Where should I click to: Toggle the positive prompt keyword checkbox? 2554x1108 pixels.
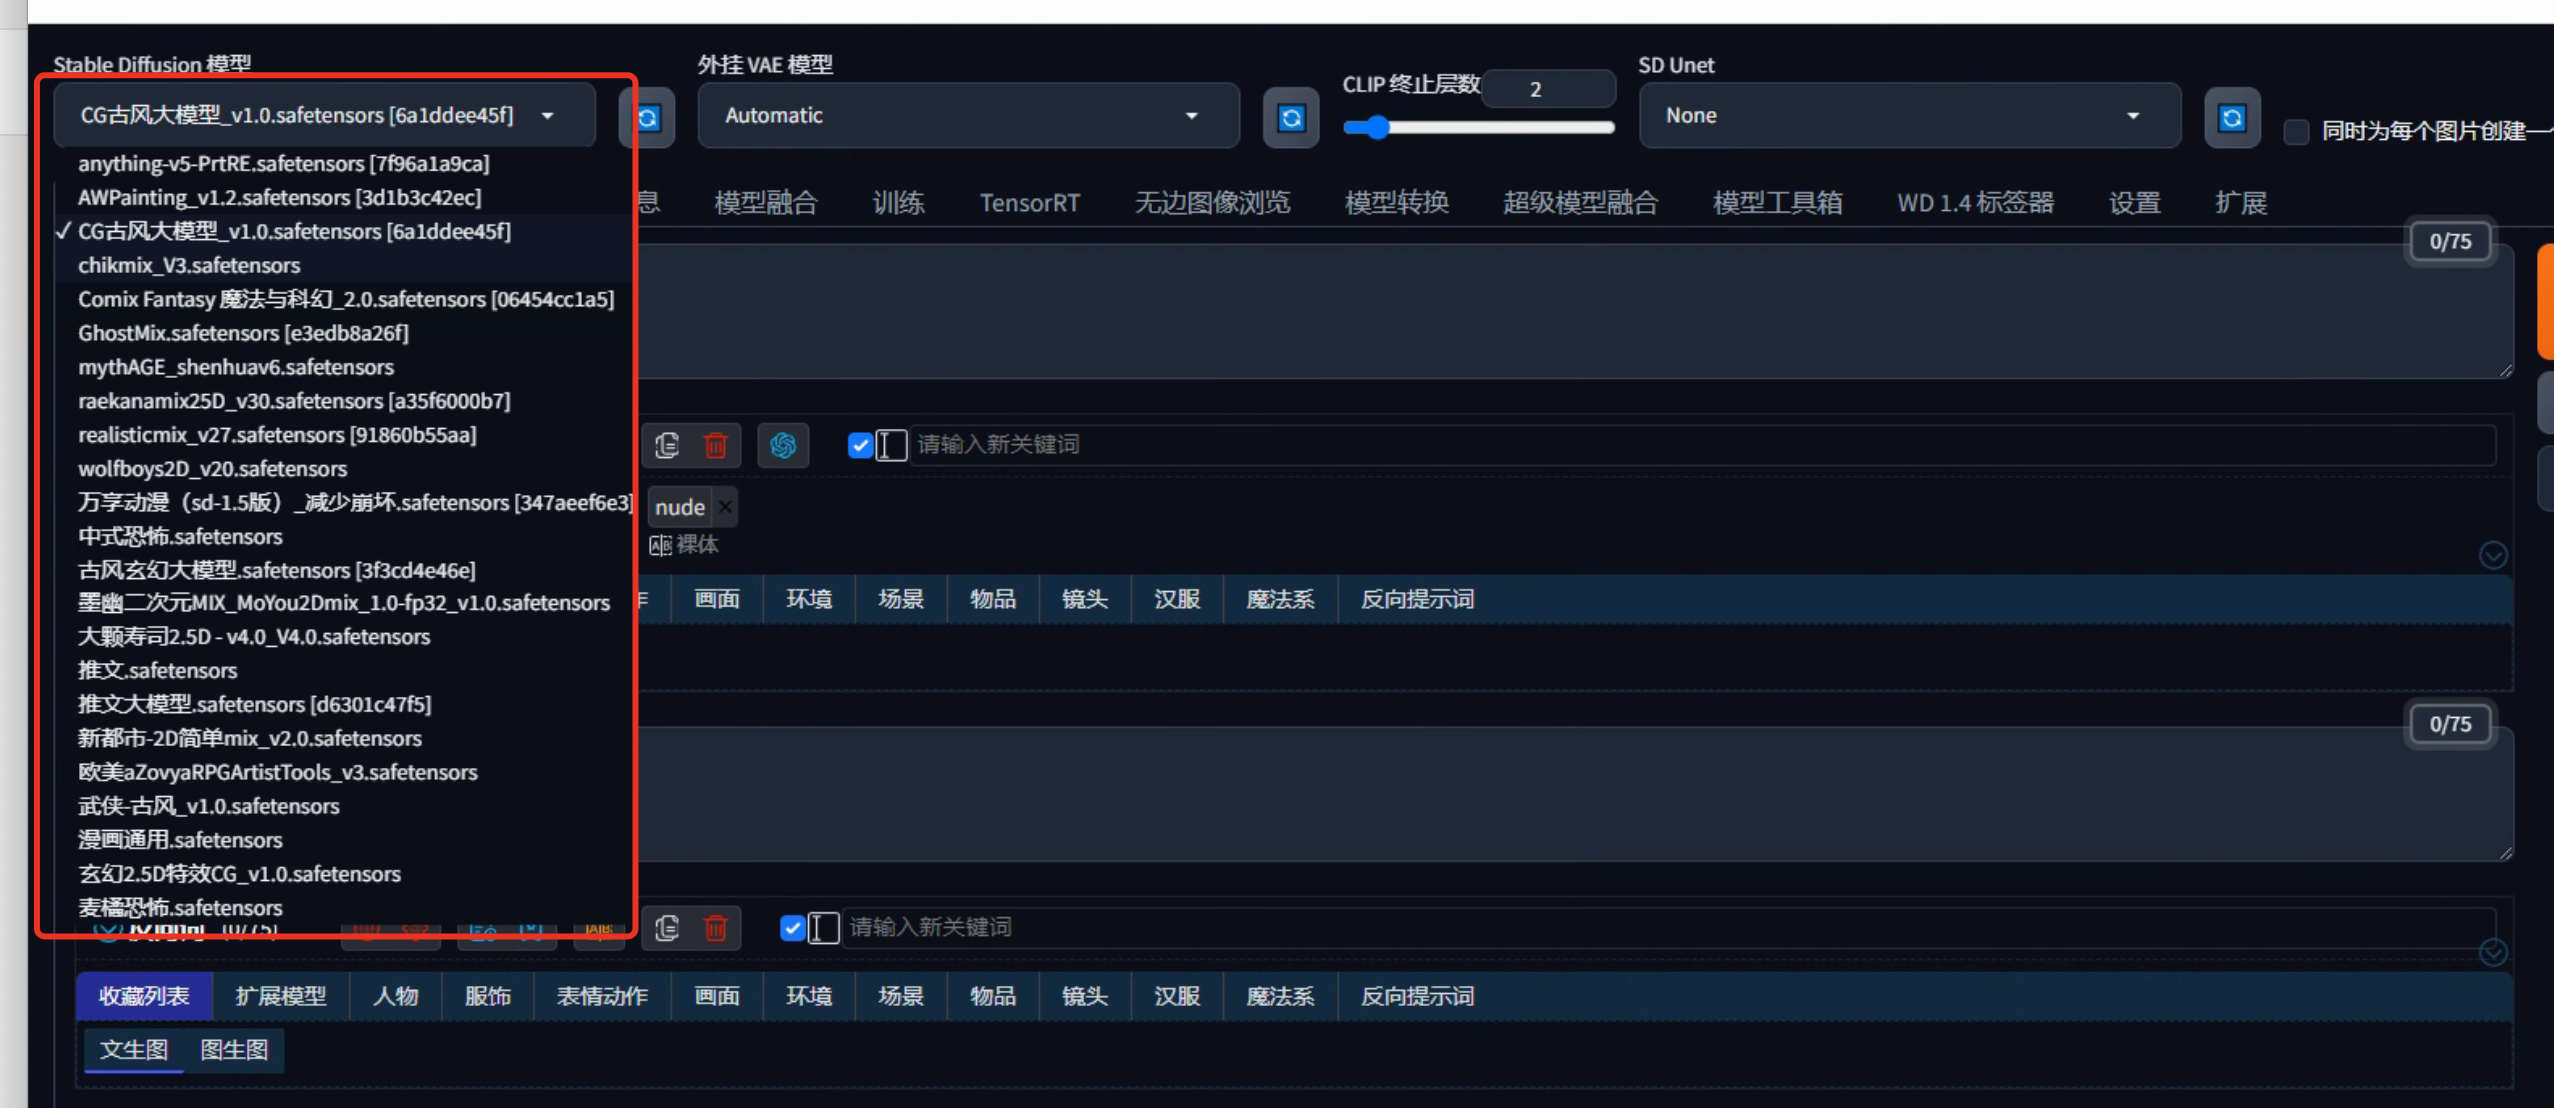[860, 445]
